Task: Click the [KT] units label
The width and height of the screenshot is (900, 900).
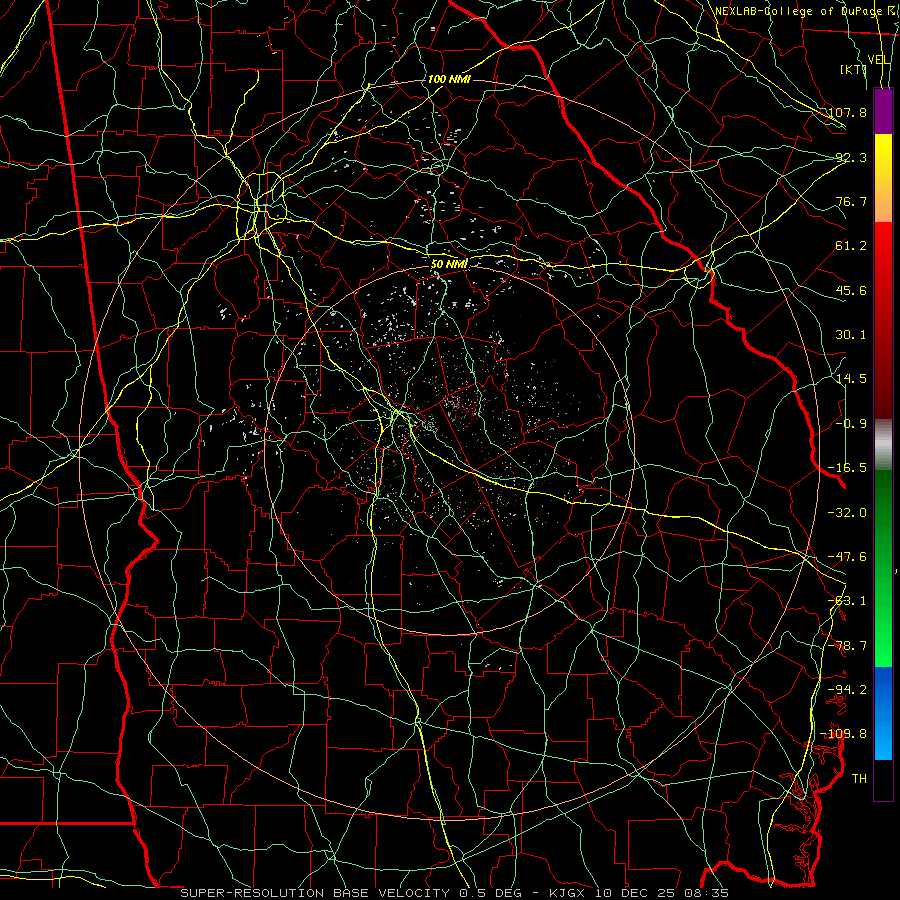Action: coord(854,69)
